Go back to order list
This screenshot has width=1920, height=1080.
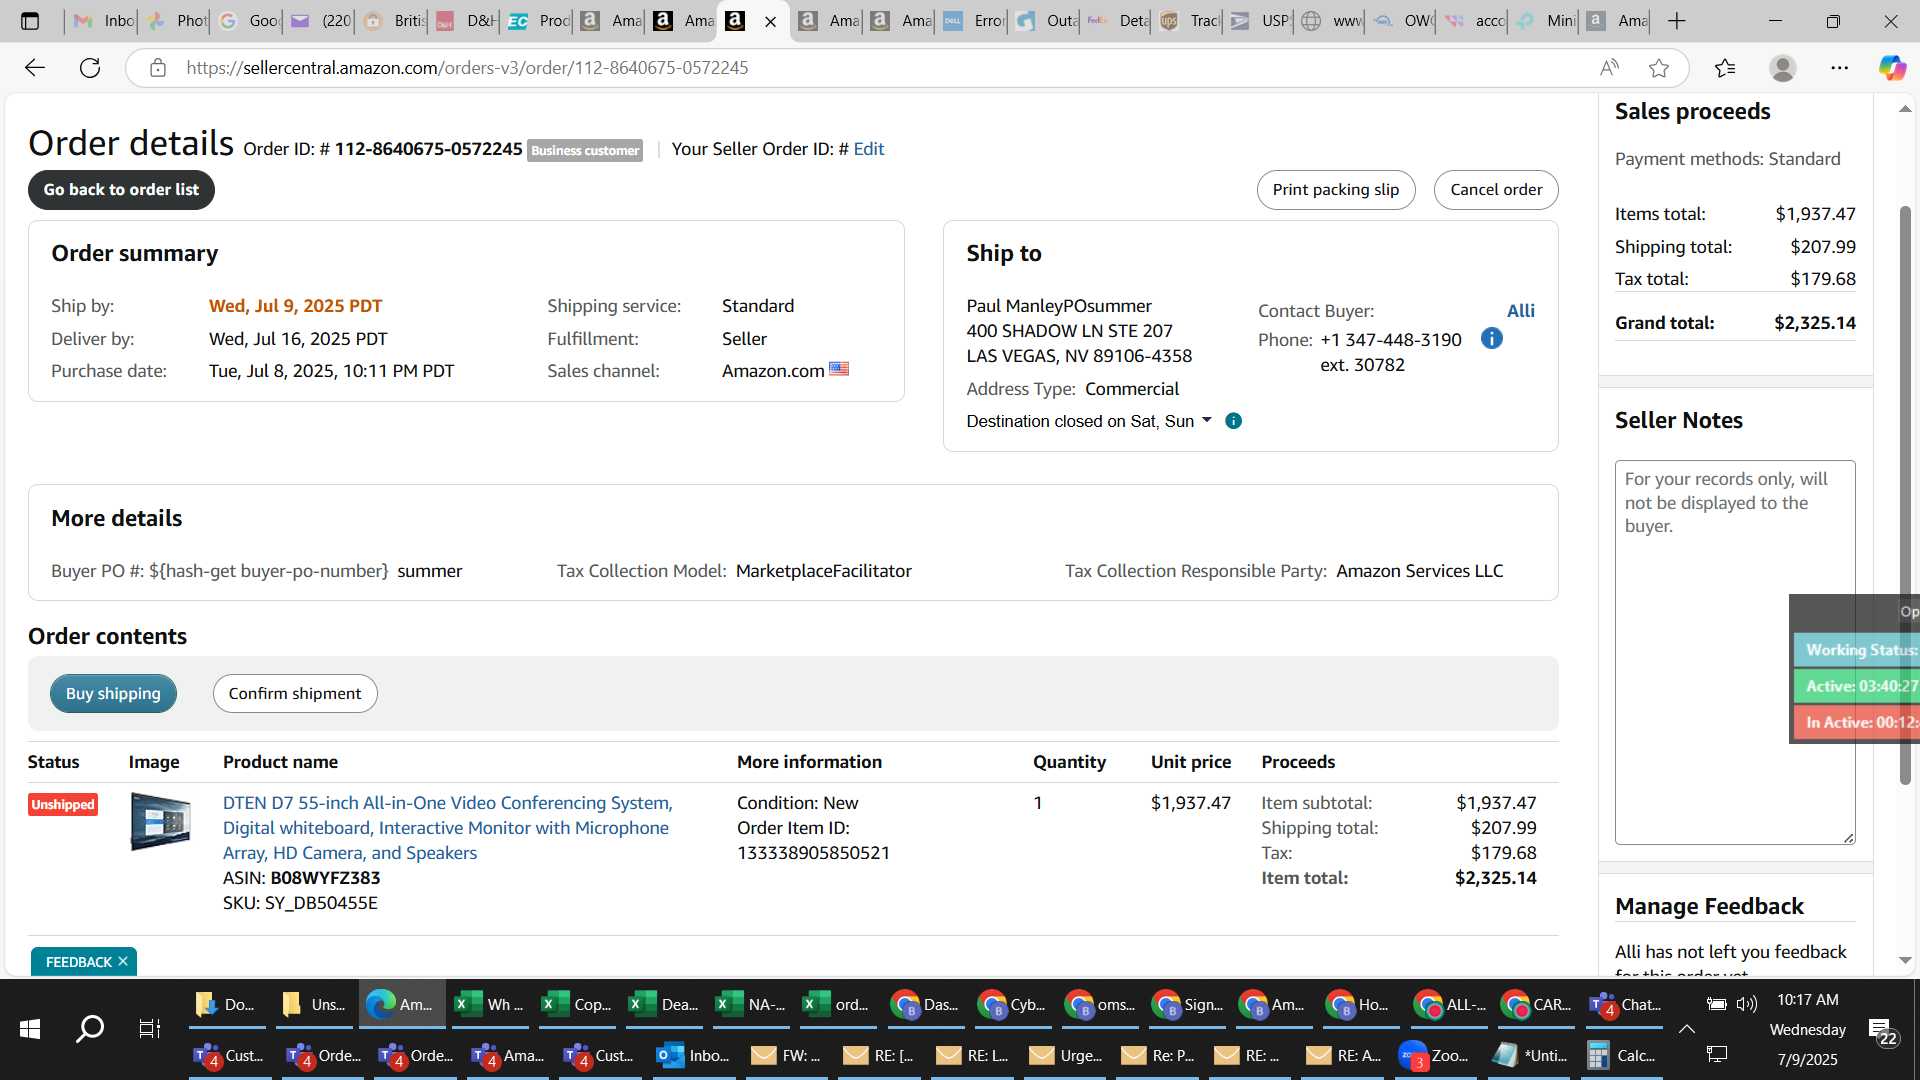(121, 190)
